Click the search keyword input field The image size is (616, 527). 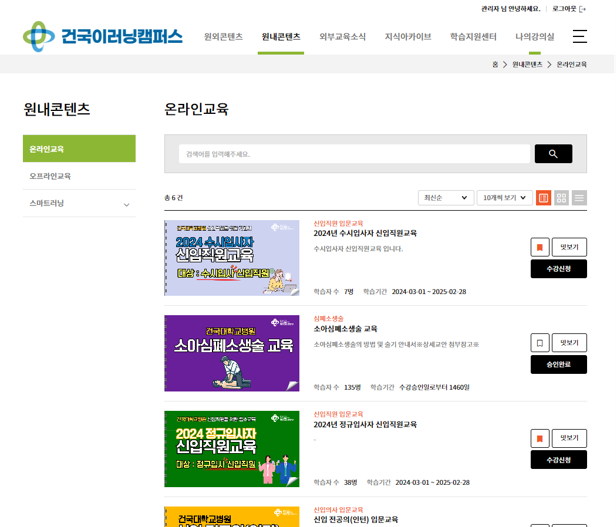[x=354, y=154]
